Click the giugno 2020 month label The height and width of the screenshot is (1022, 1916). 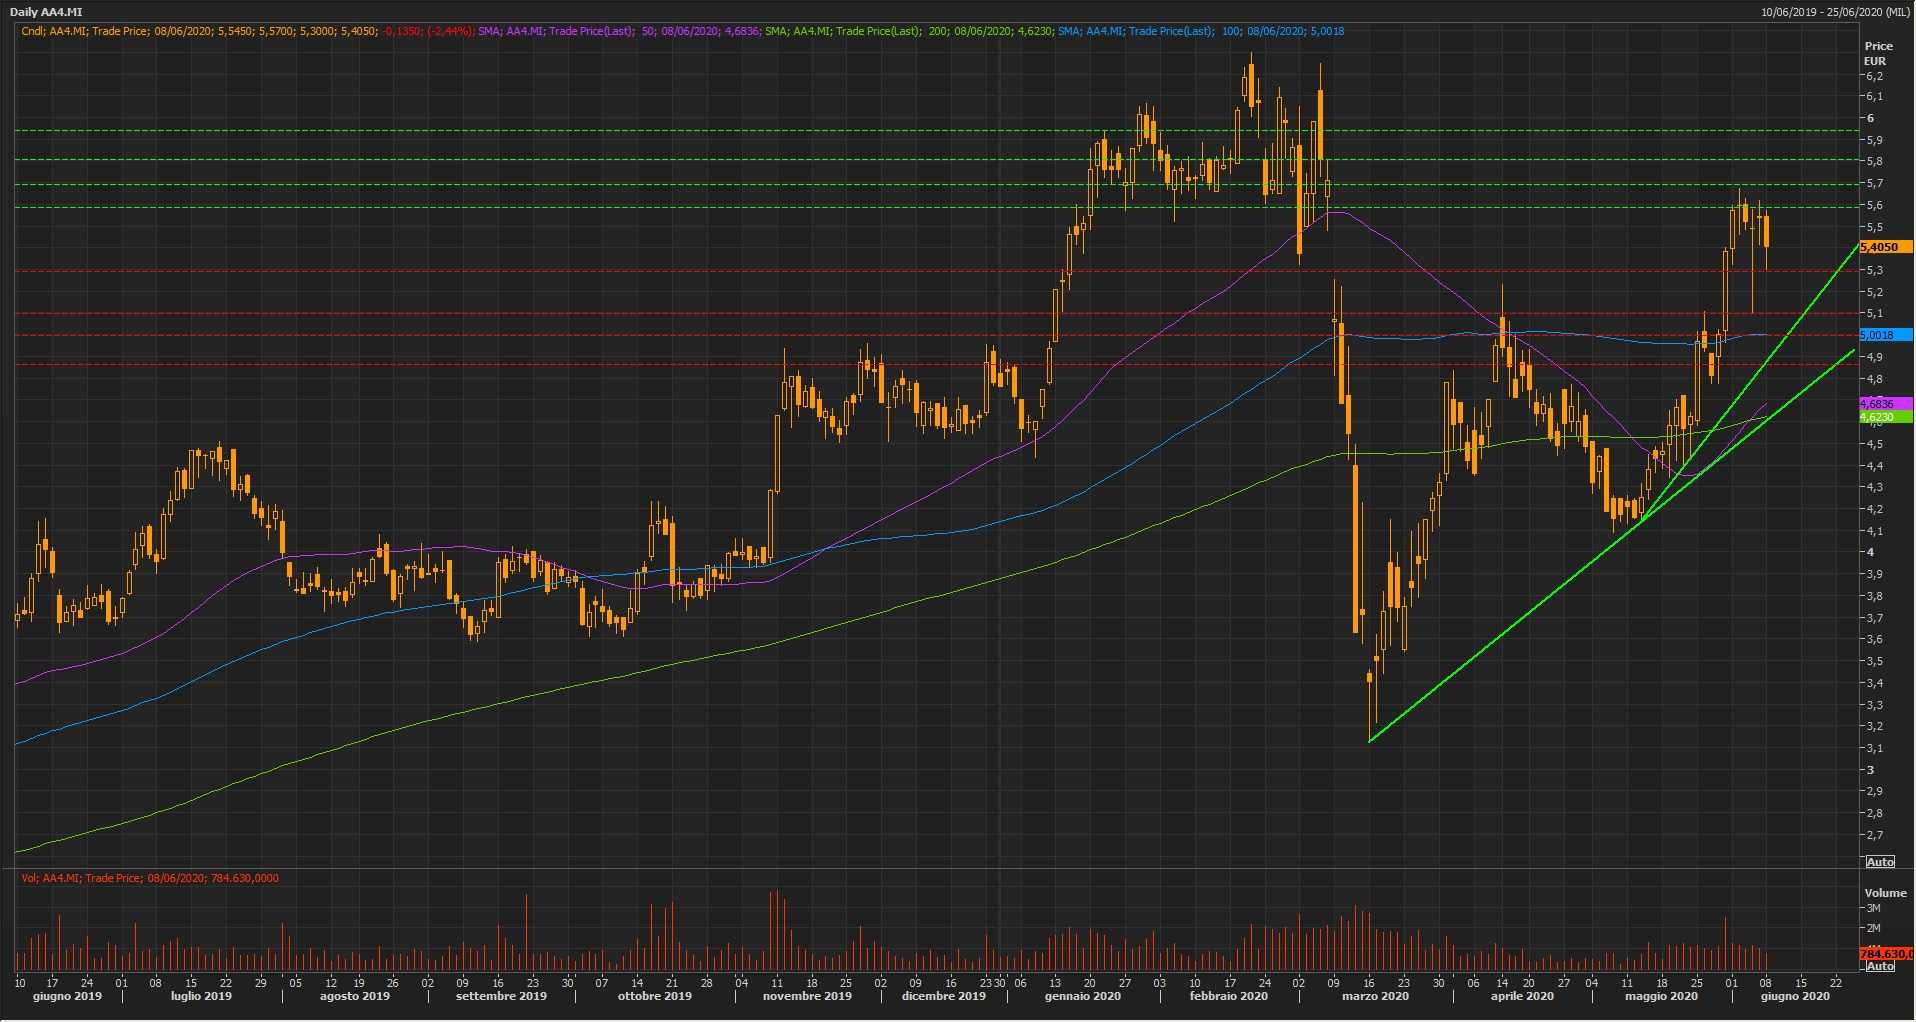click(x=1794, y=996)
